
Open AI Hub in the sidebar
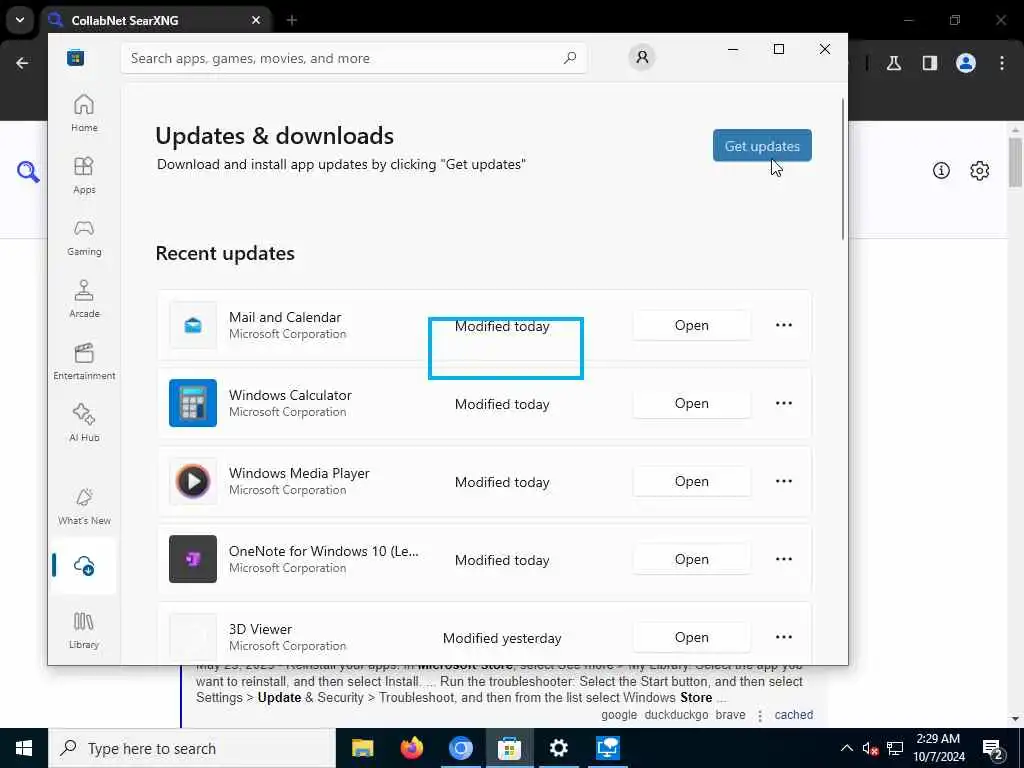point(84,424)
